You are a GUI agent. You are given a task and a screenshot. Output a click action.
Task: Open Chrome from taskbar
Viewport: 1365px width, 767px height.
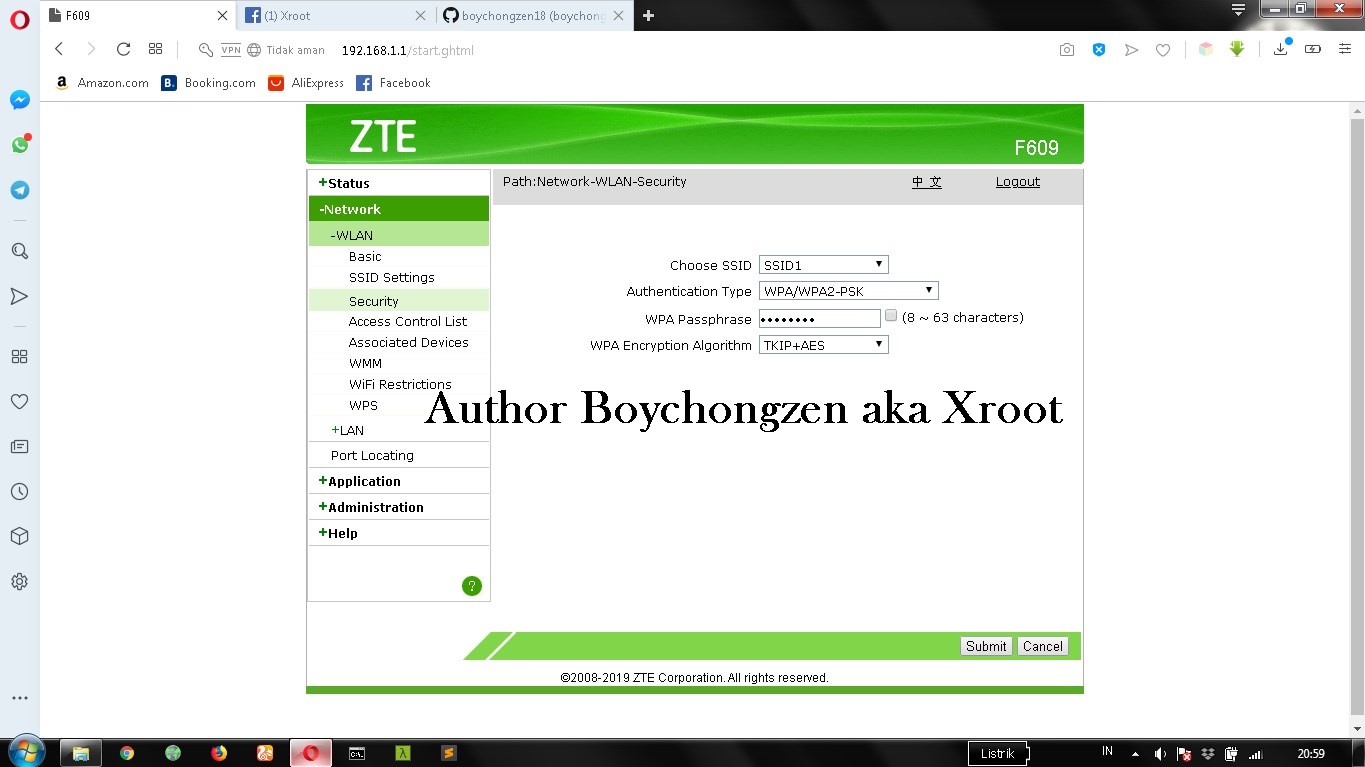127,753
